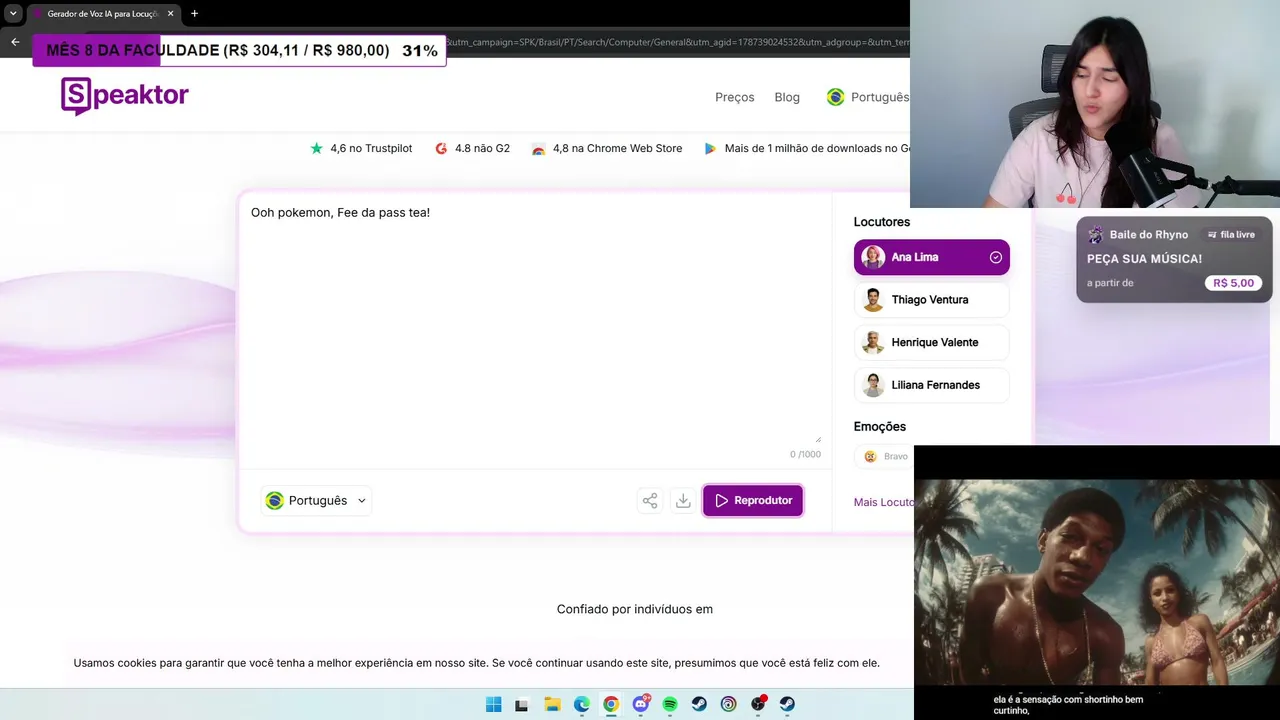The height and width of the screenshot is (720, 1280).
Task: Click the angry emoji on Bravo chip
Action: (x=870, y=456)
